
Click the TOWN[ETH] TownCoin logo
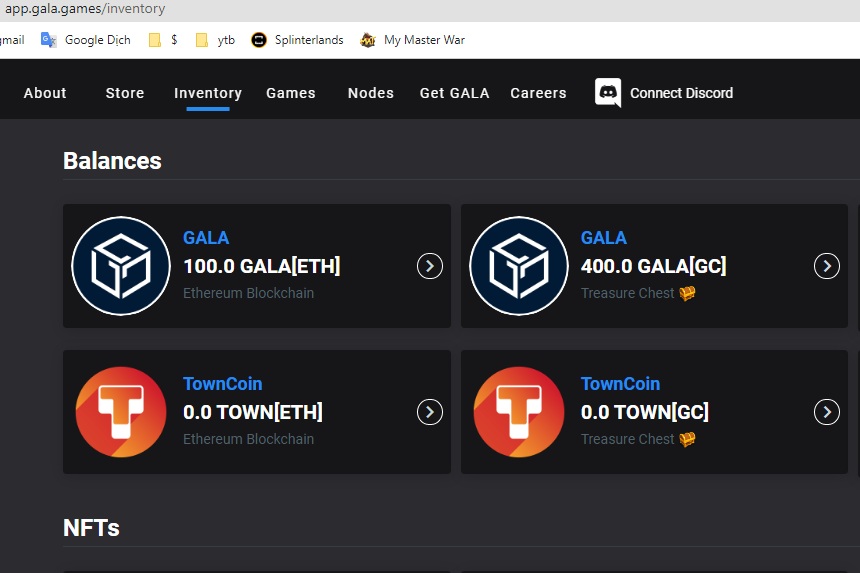point(121,412)
